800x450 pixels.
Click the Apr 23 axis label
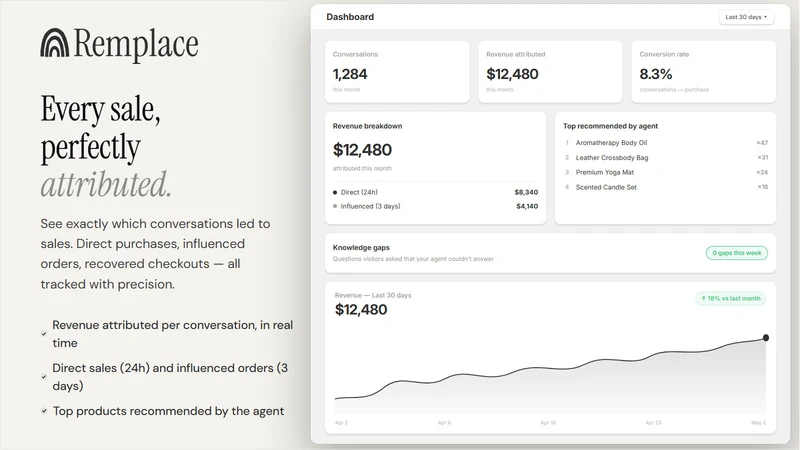(654, 423)
